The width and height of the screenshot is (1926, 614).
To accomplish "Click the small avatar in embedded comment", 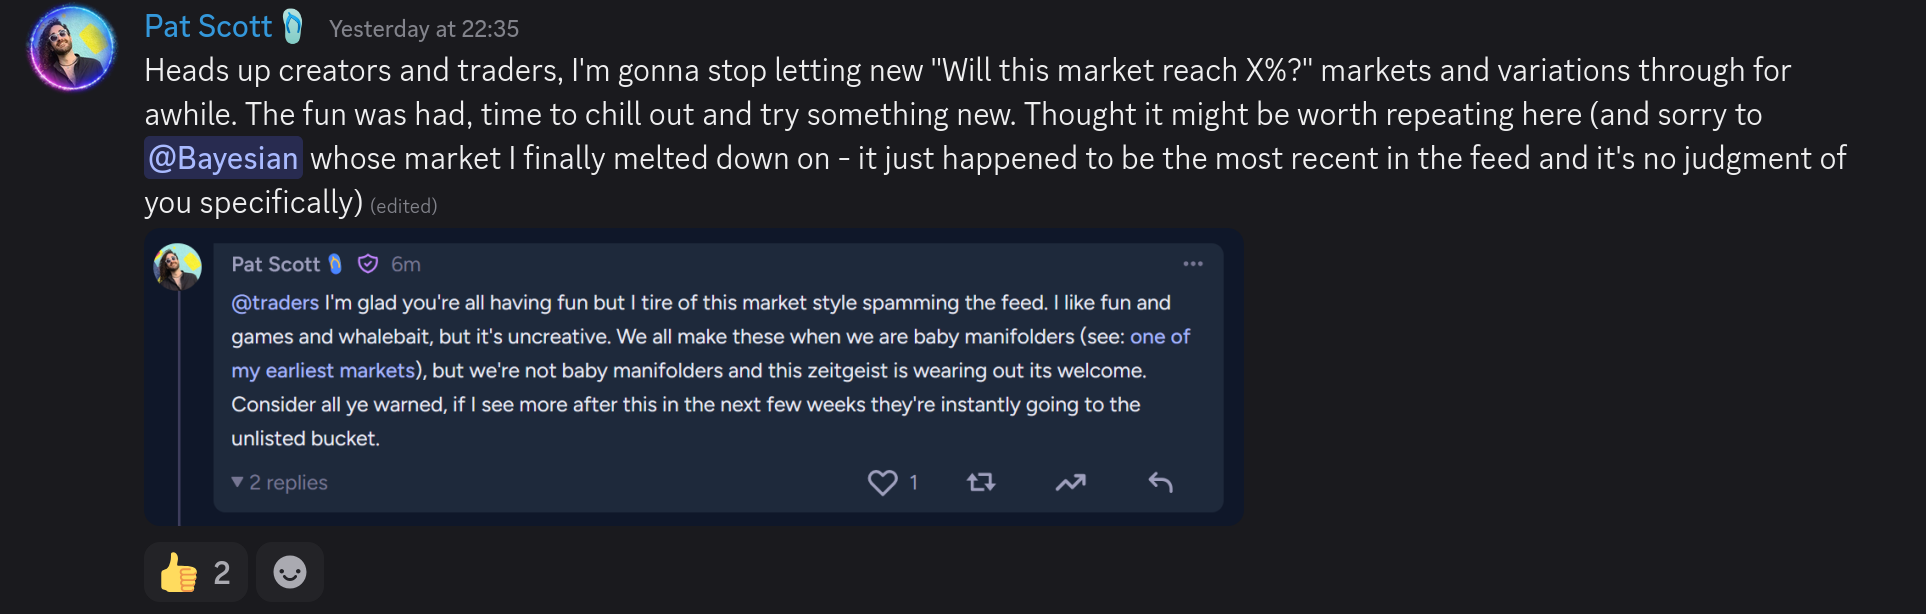I will pyautogui.click(x=178, y=267).
